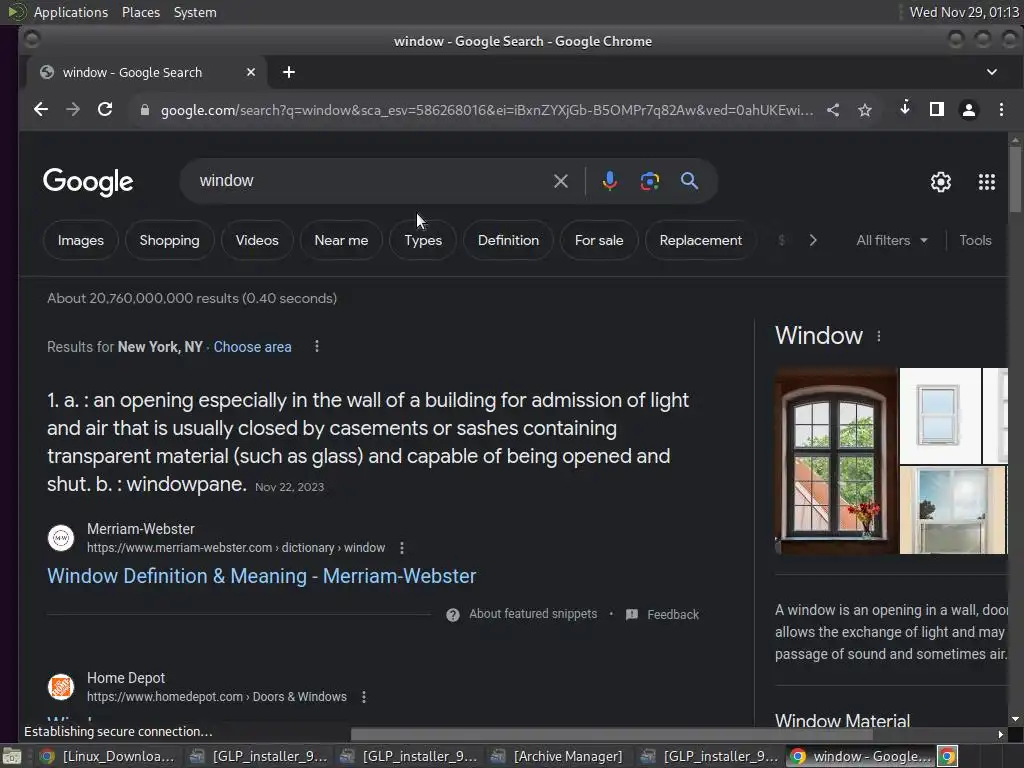Reload the Google search page
The width and height of the screenshot is (1024, 768).
[105, 110]
